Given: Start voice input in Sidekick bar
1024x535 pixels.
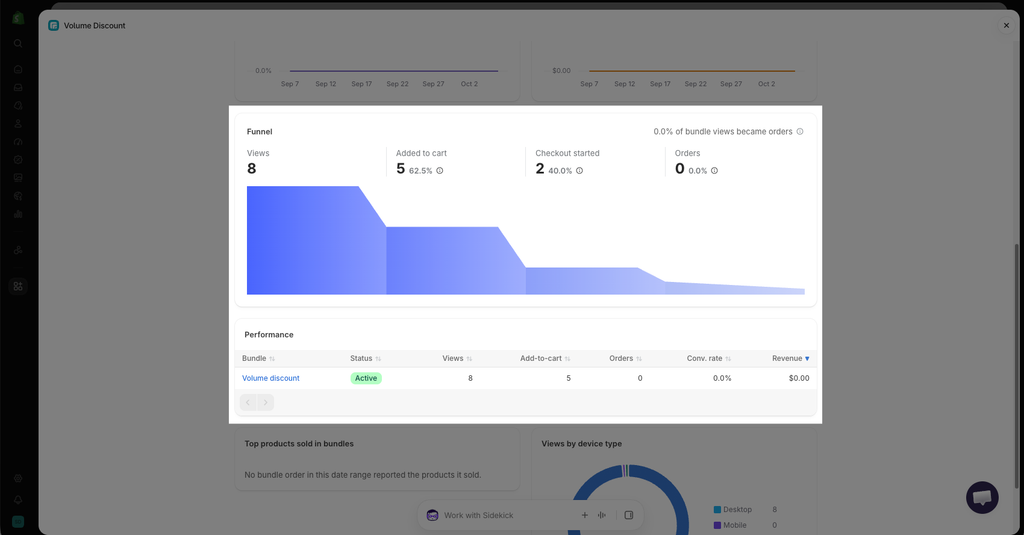Looking at the screenshot, I should click(602, 515).
